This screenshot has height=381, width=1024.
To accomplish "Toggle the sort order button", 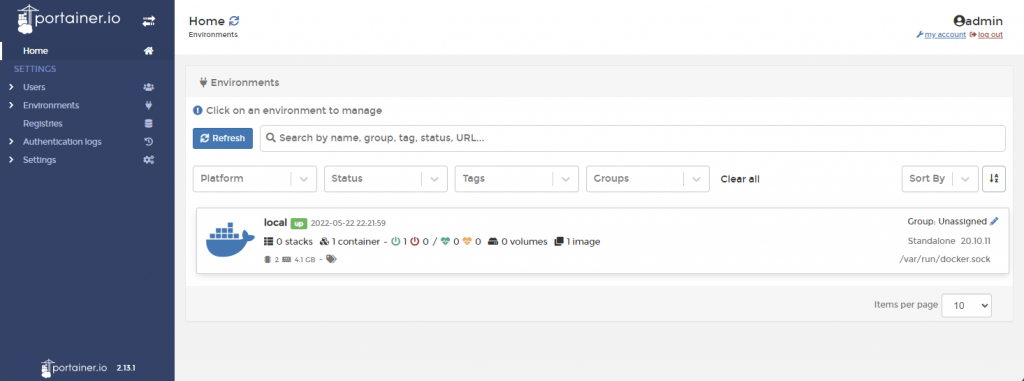I will [x=993, y=178].
